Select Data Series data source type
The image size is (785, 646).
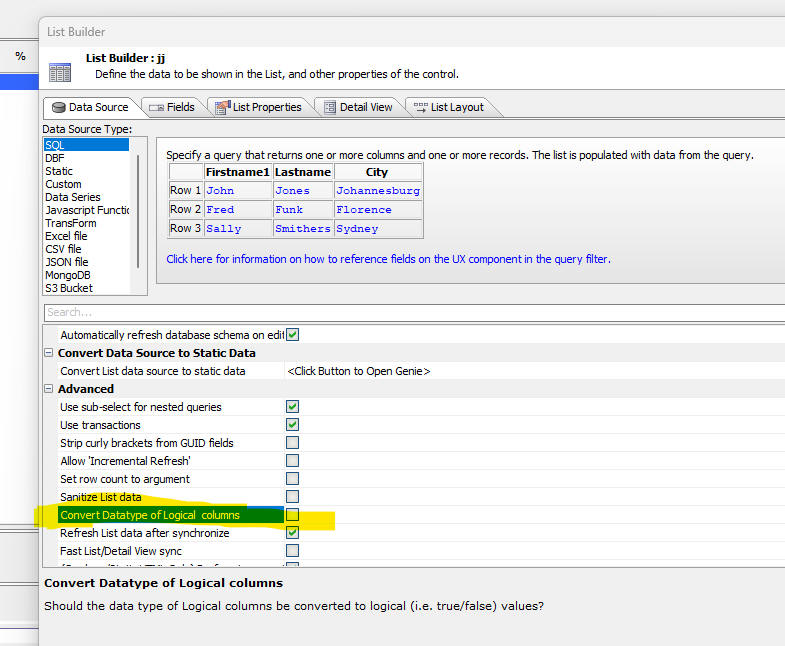[86, 197]
